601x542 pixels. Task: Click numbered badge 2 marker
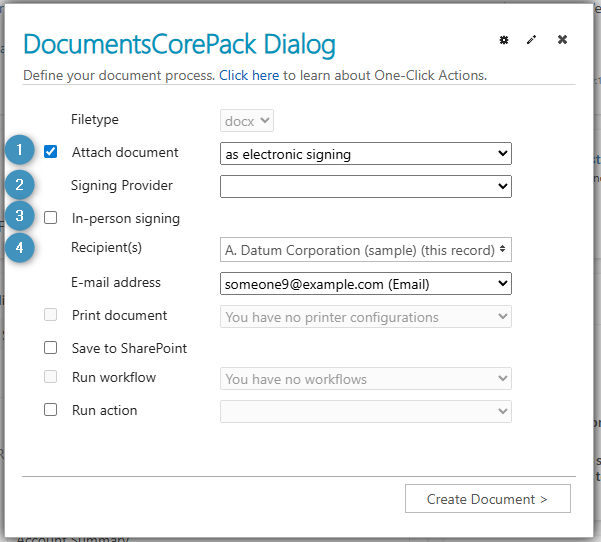click(19, 185)
